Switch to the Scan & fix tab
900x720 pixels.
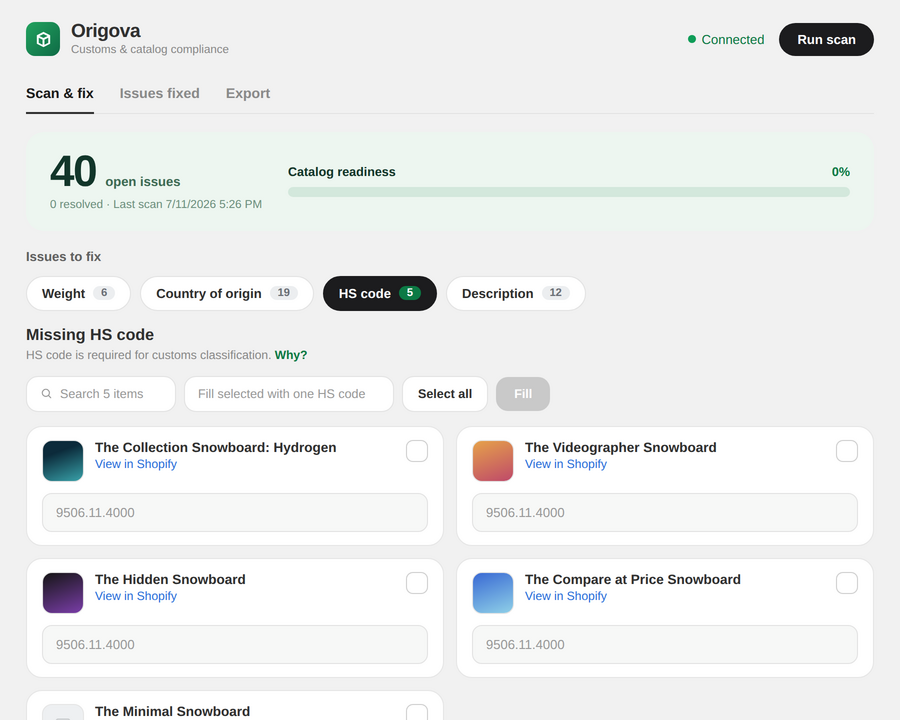coord(60,94)
